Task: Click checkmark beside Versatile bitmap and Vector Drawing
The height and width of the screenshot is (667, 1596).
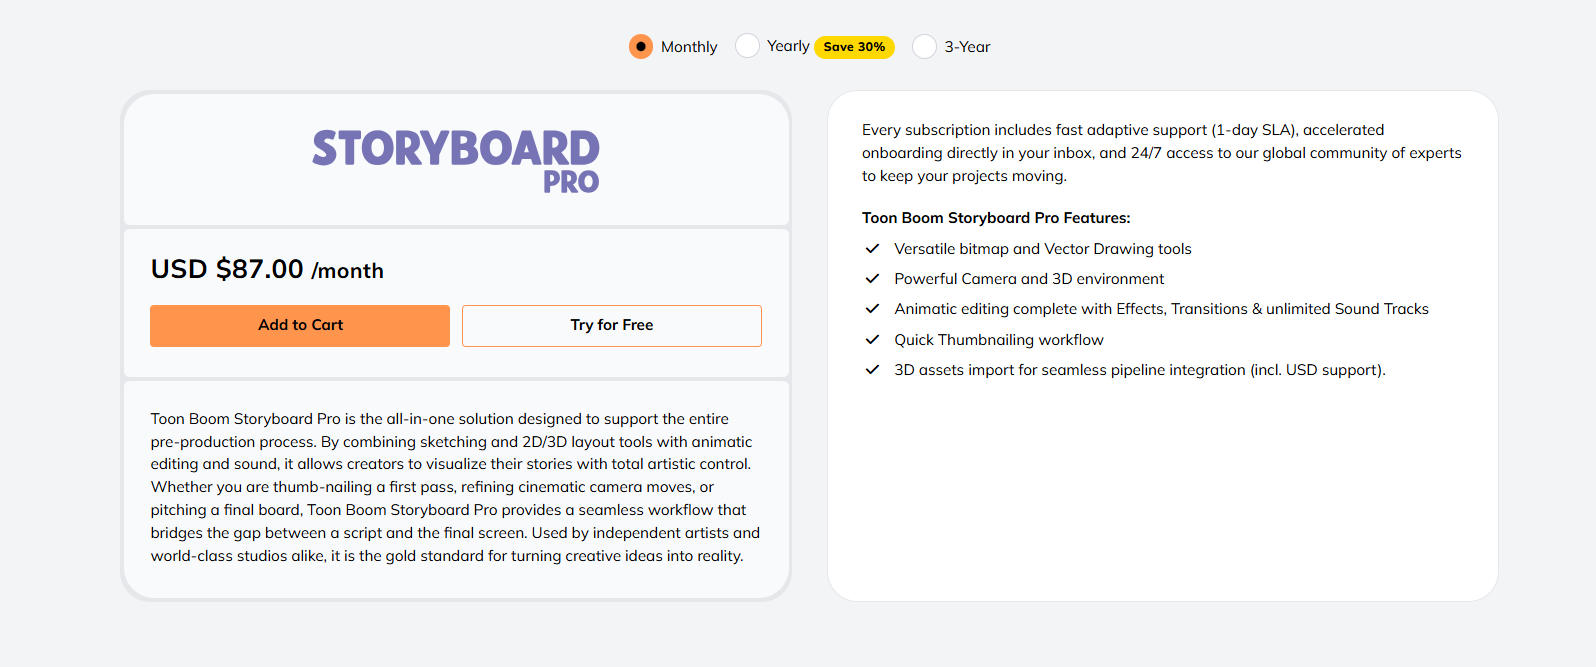Action: (872, 249)
